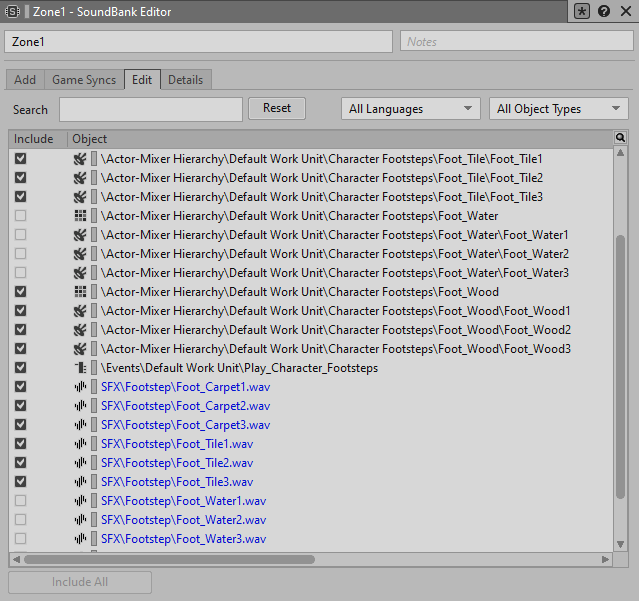
Task: Click the horizontal scrollbar right arrow
Action: tap(605, 560)
